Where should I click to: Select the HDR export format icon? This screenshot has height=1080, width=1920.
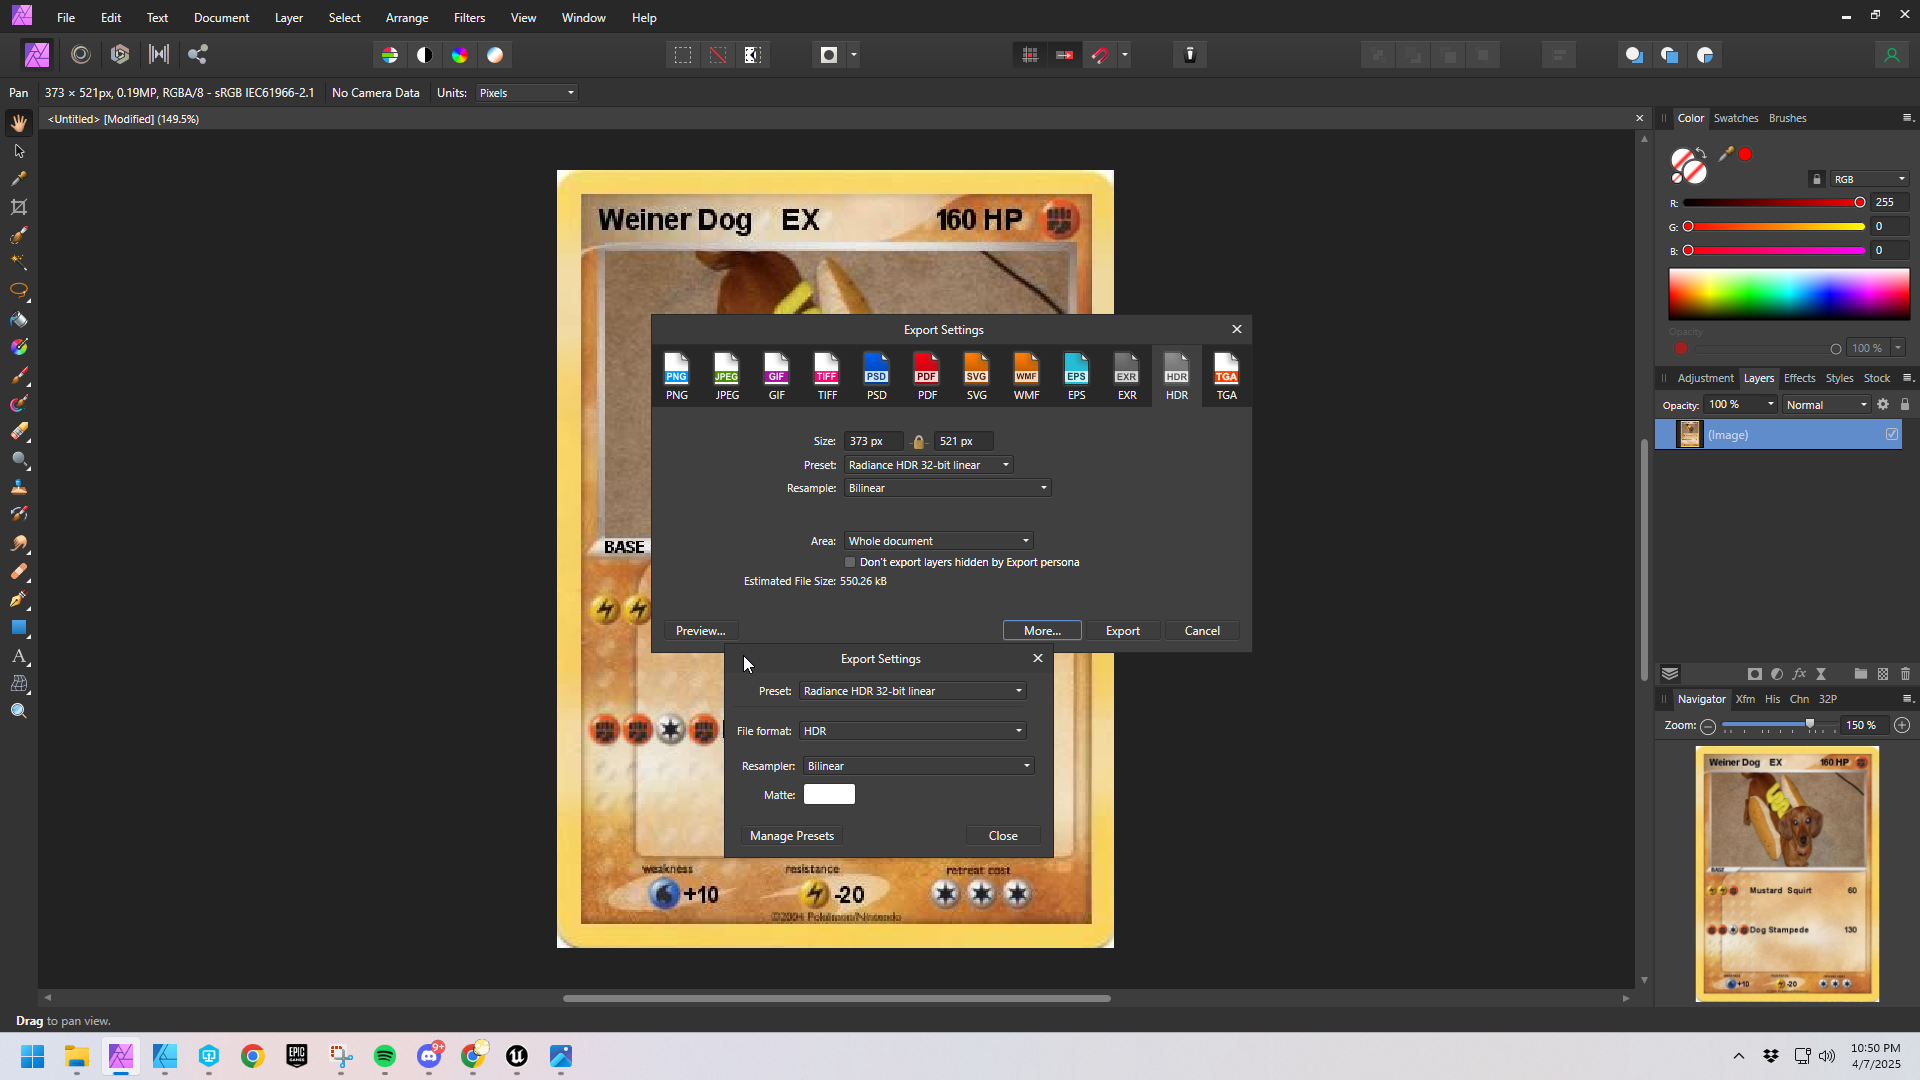(x=1177, y=376)
